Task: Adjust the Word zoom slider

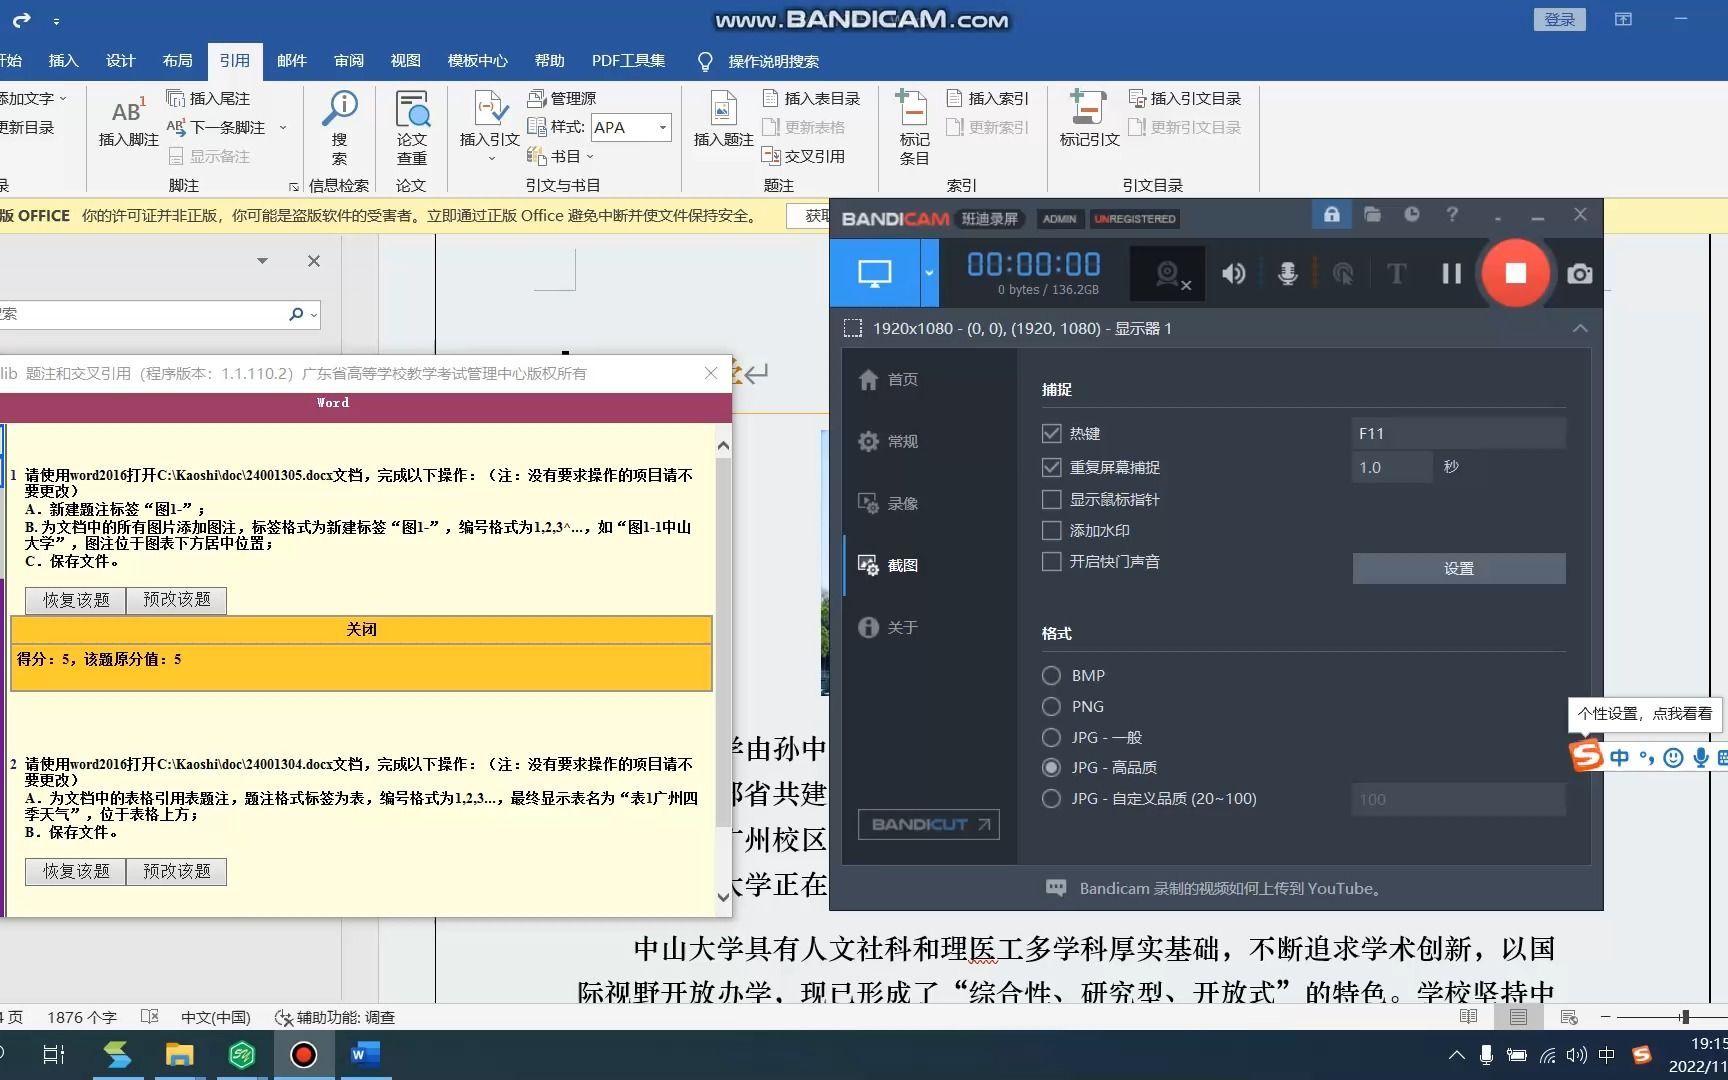Action: coord(1684,1017)
